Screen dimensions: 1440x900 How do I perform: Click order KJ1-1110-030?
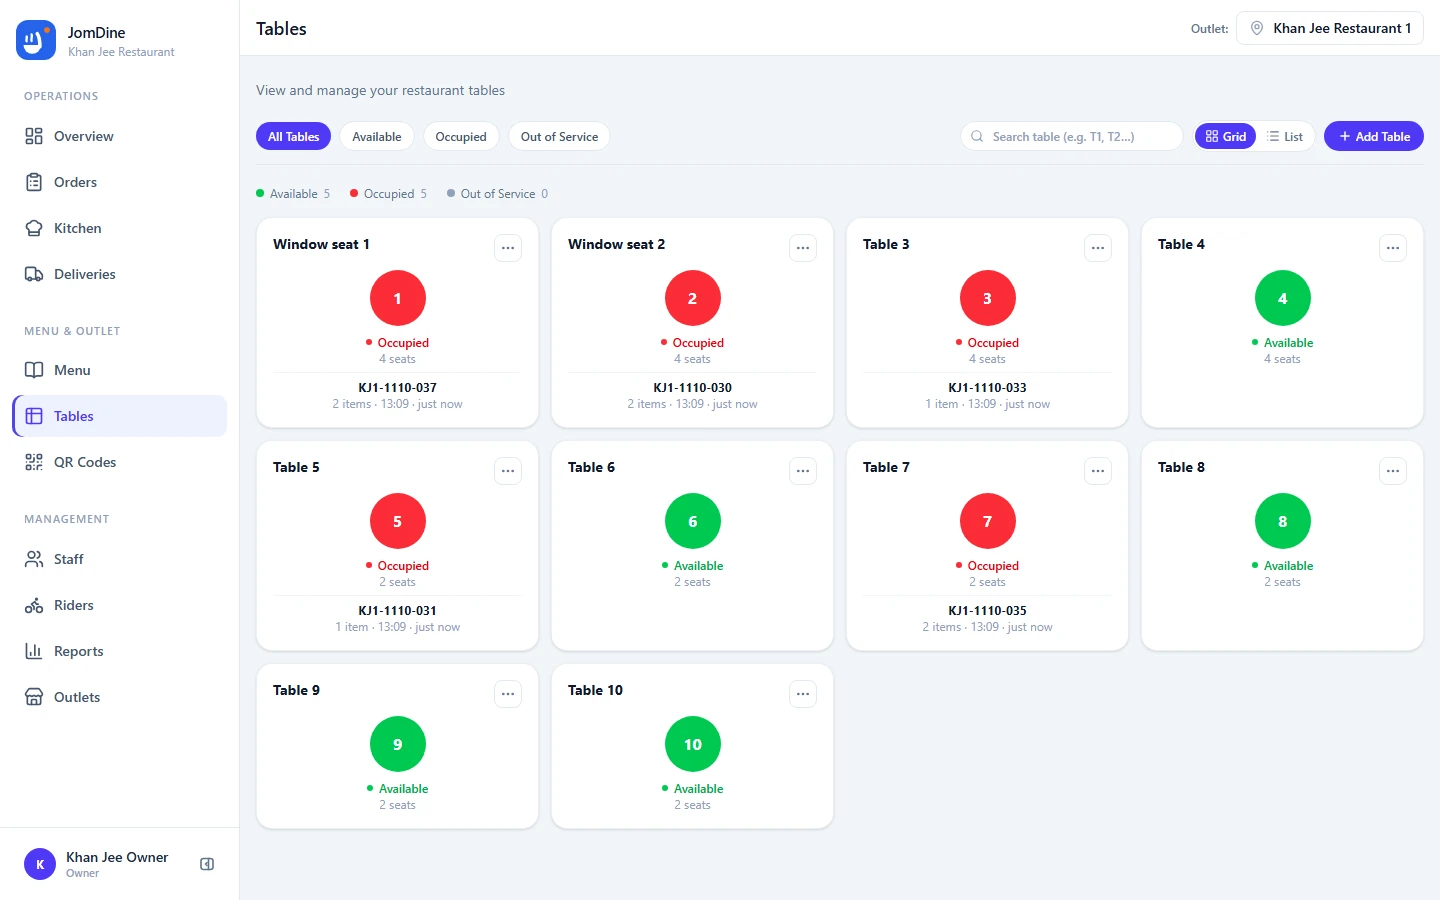(693, 387)
